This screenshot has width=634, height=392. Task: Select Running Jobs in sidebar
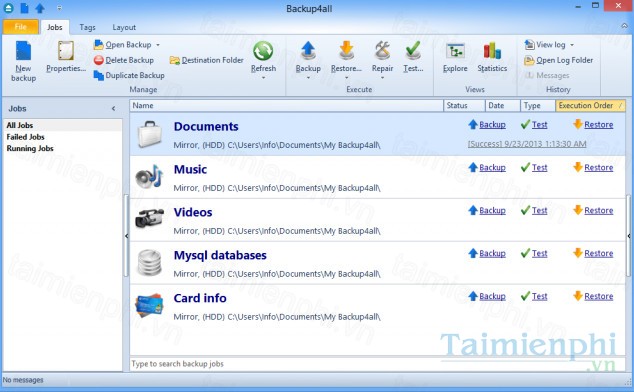tap(30, 148)
